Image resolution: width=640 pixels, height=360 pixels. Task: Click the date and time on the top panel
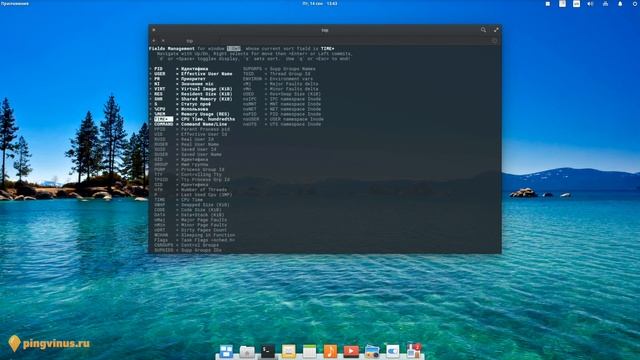click(x=320, y=4)
